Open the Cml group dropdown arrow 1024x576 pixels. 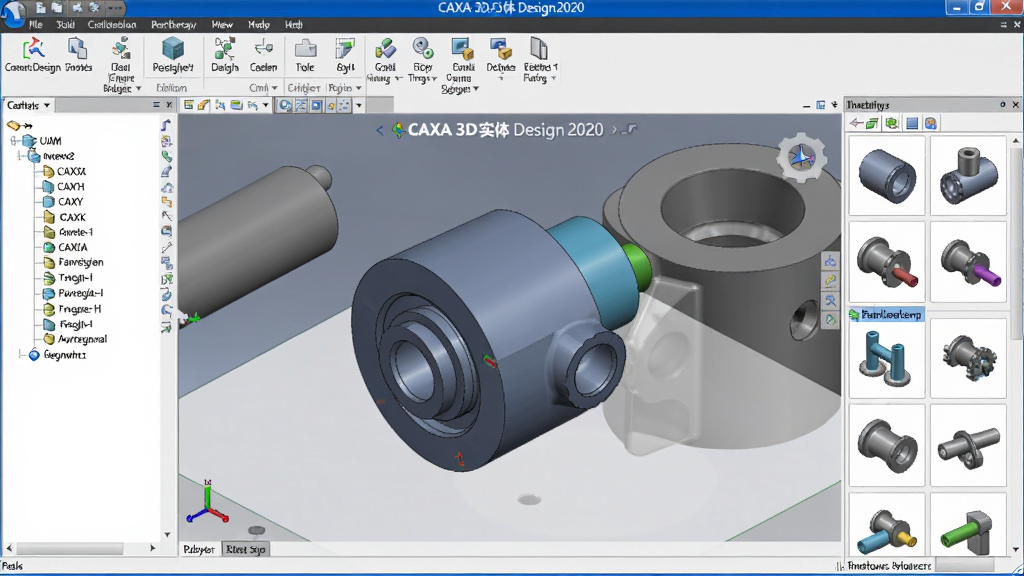(274, 88)
